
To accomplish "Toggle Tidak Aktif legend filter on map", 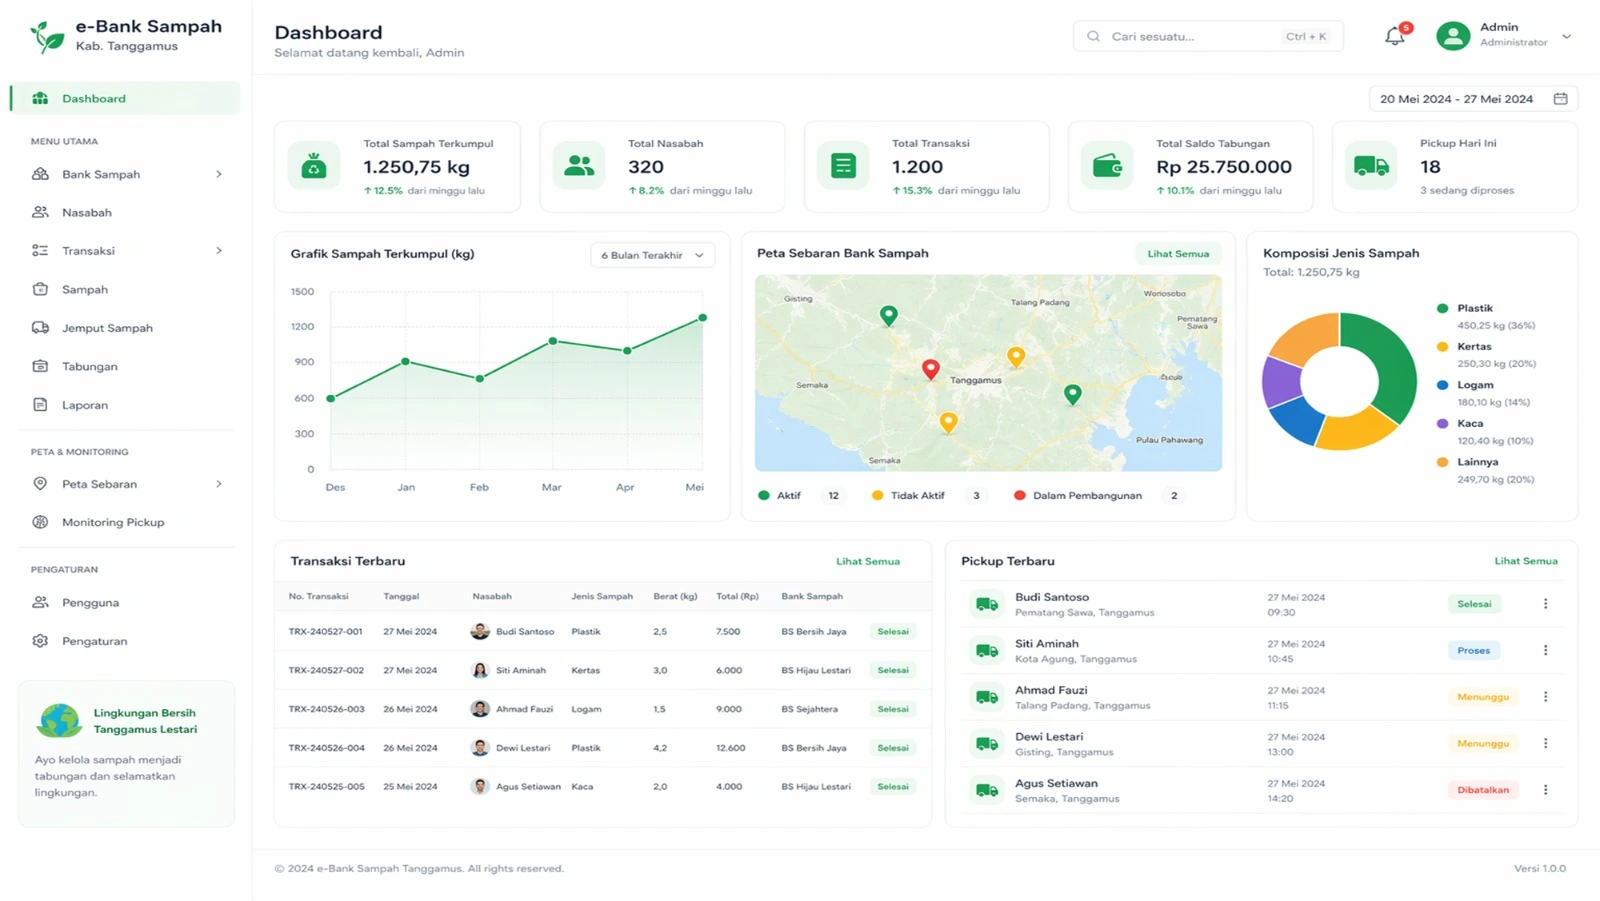I will [x=908, y=495].
